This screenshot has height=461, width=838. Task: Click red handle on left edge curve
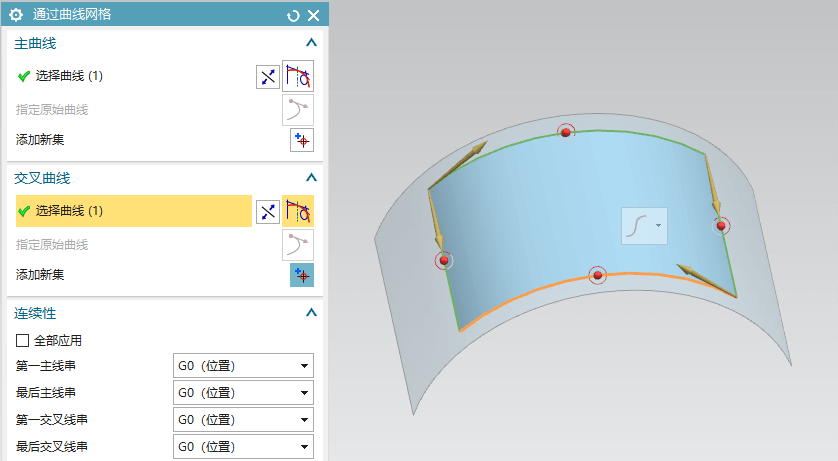point(444,261)
